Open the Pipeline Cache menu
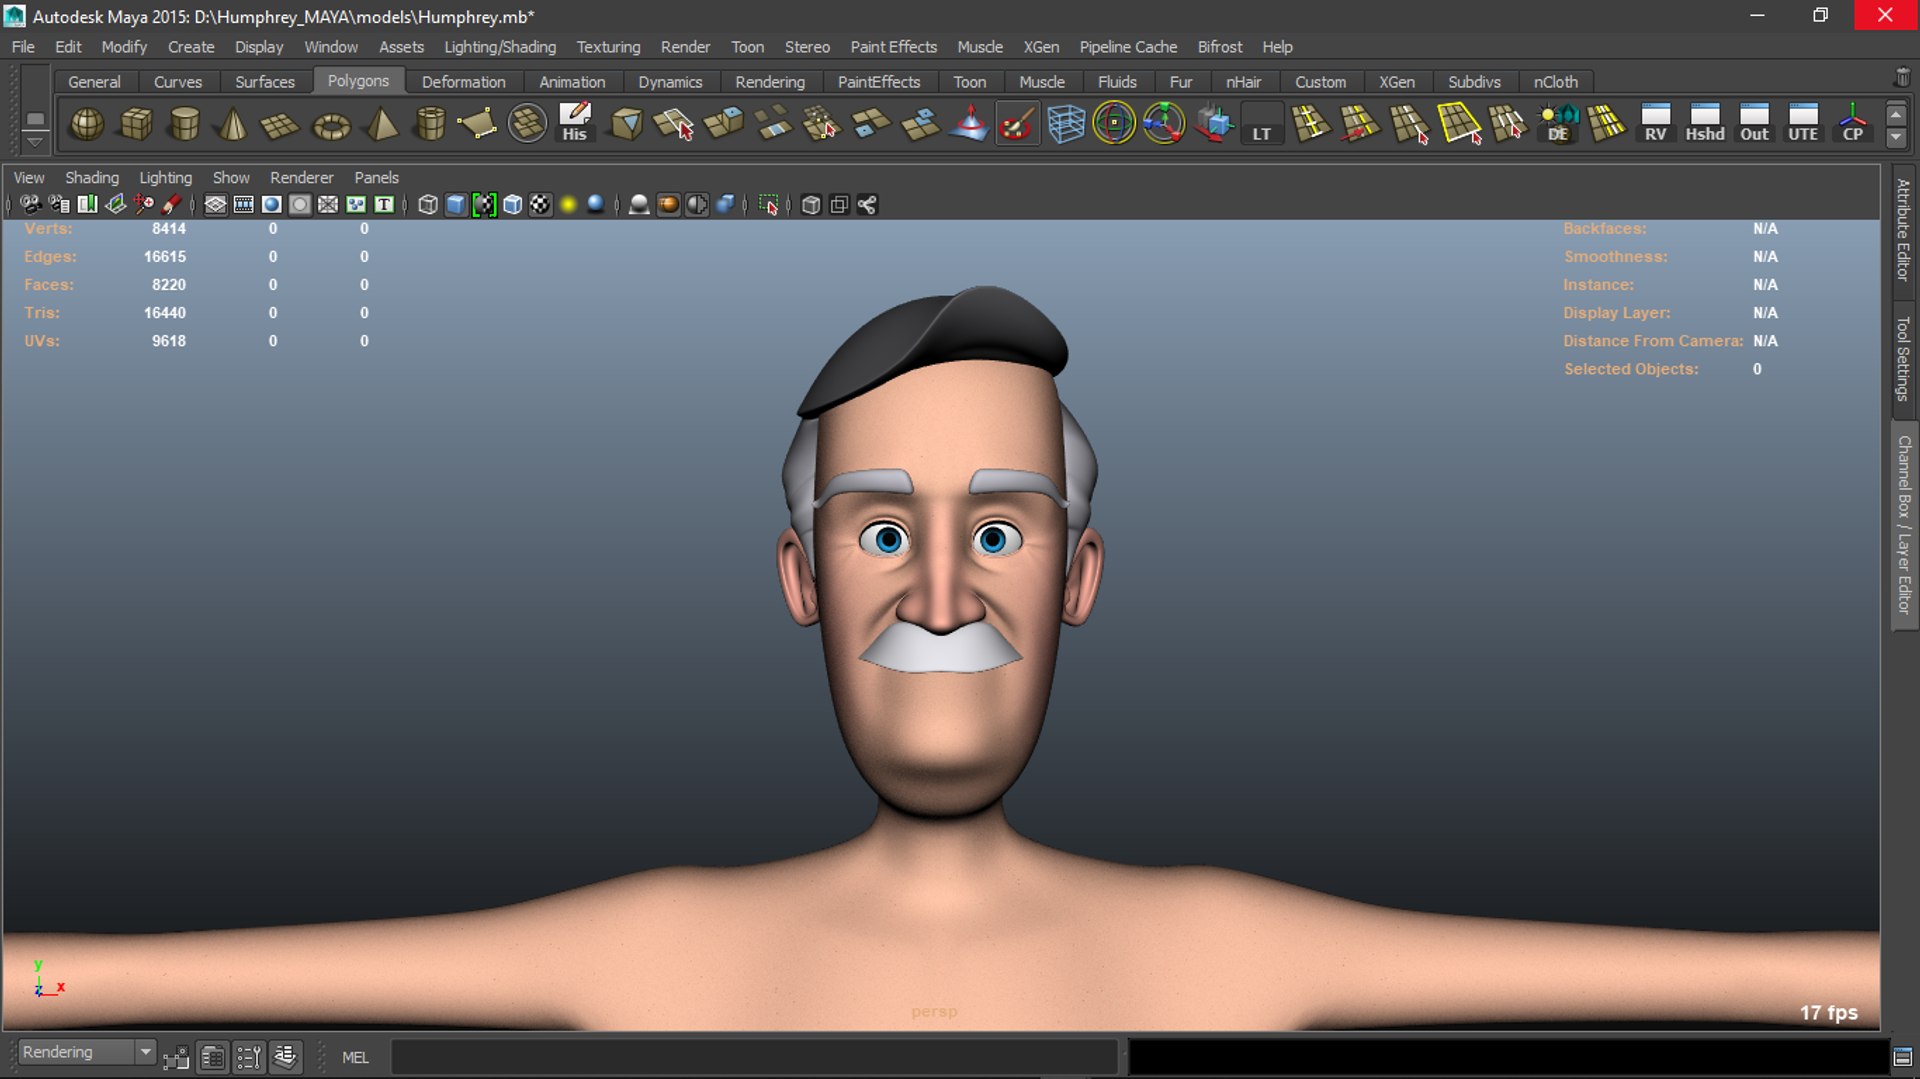This screenshot has width=1920, height=1079. point(1128,47)
